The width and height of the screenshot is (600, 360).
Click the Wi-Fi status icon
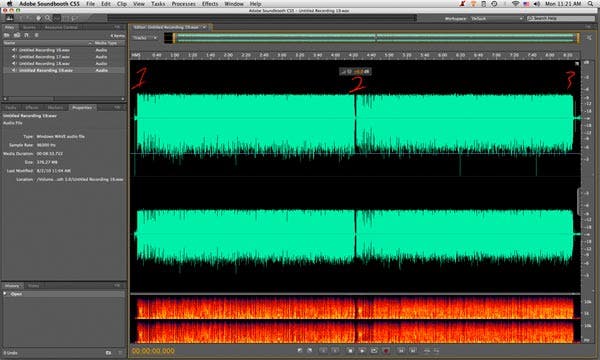tap(515, 3)
